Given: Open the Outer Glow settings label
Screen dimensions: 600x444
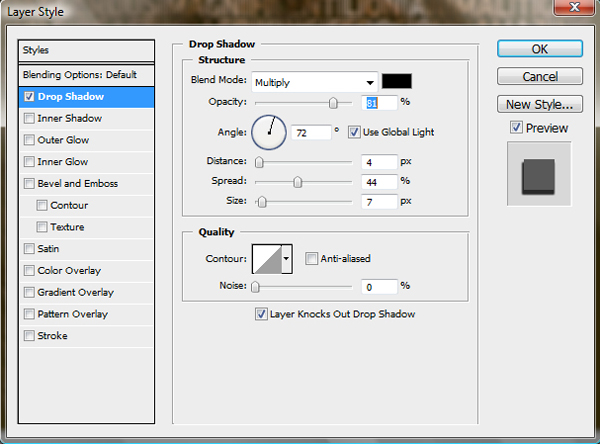Looking at the screenshot, I should [x=63, y=140].
